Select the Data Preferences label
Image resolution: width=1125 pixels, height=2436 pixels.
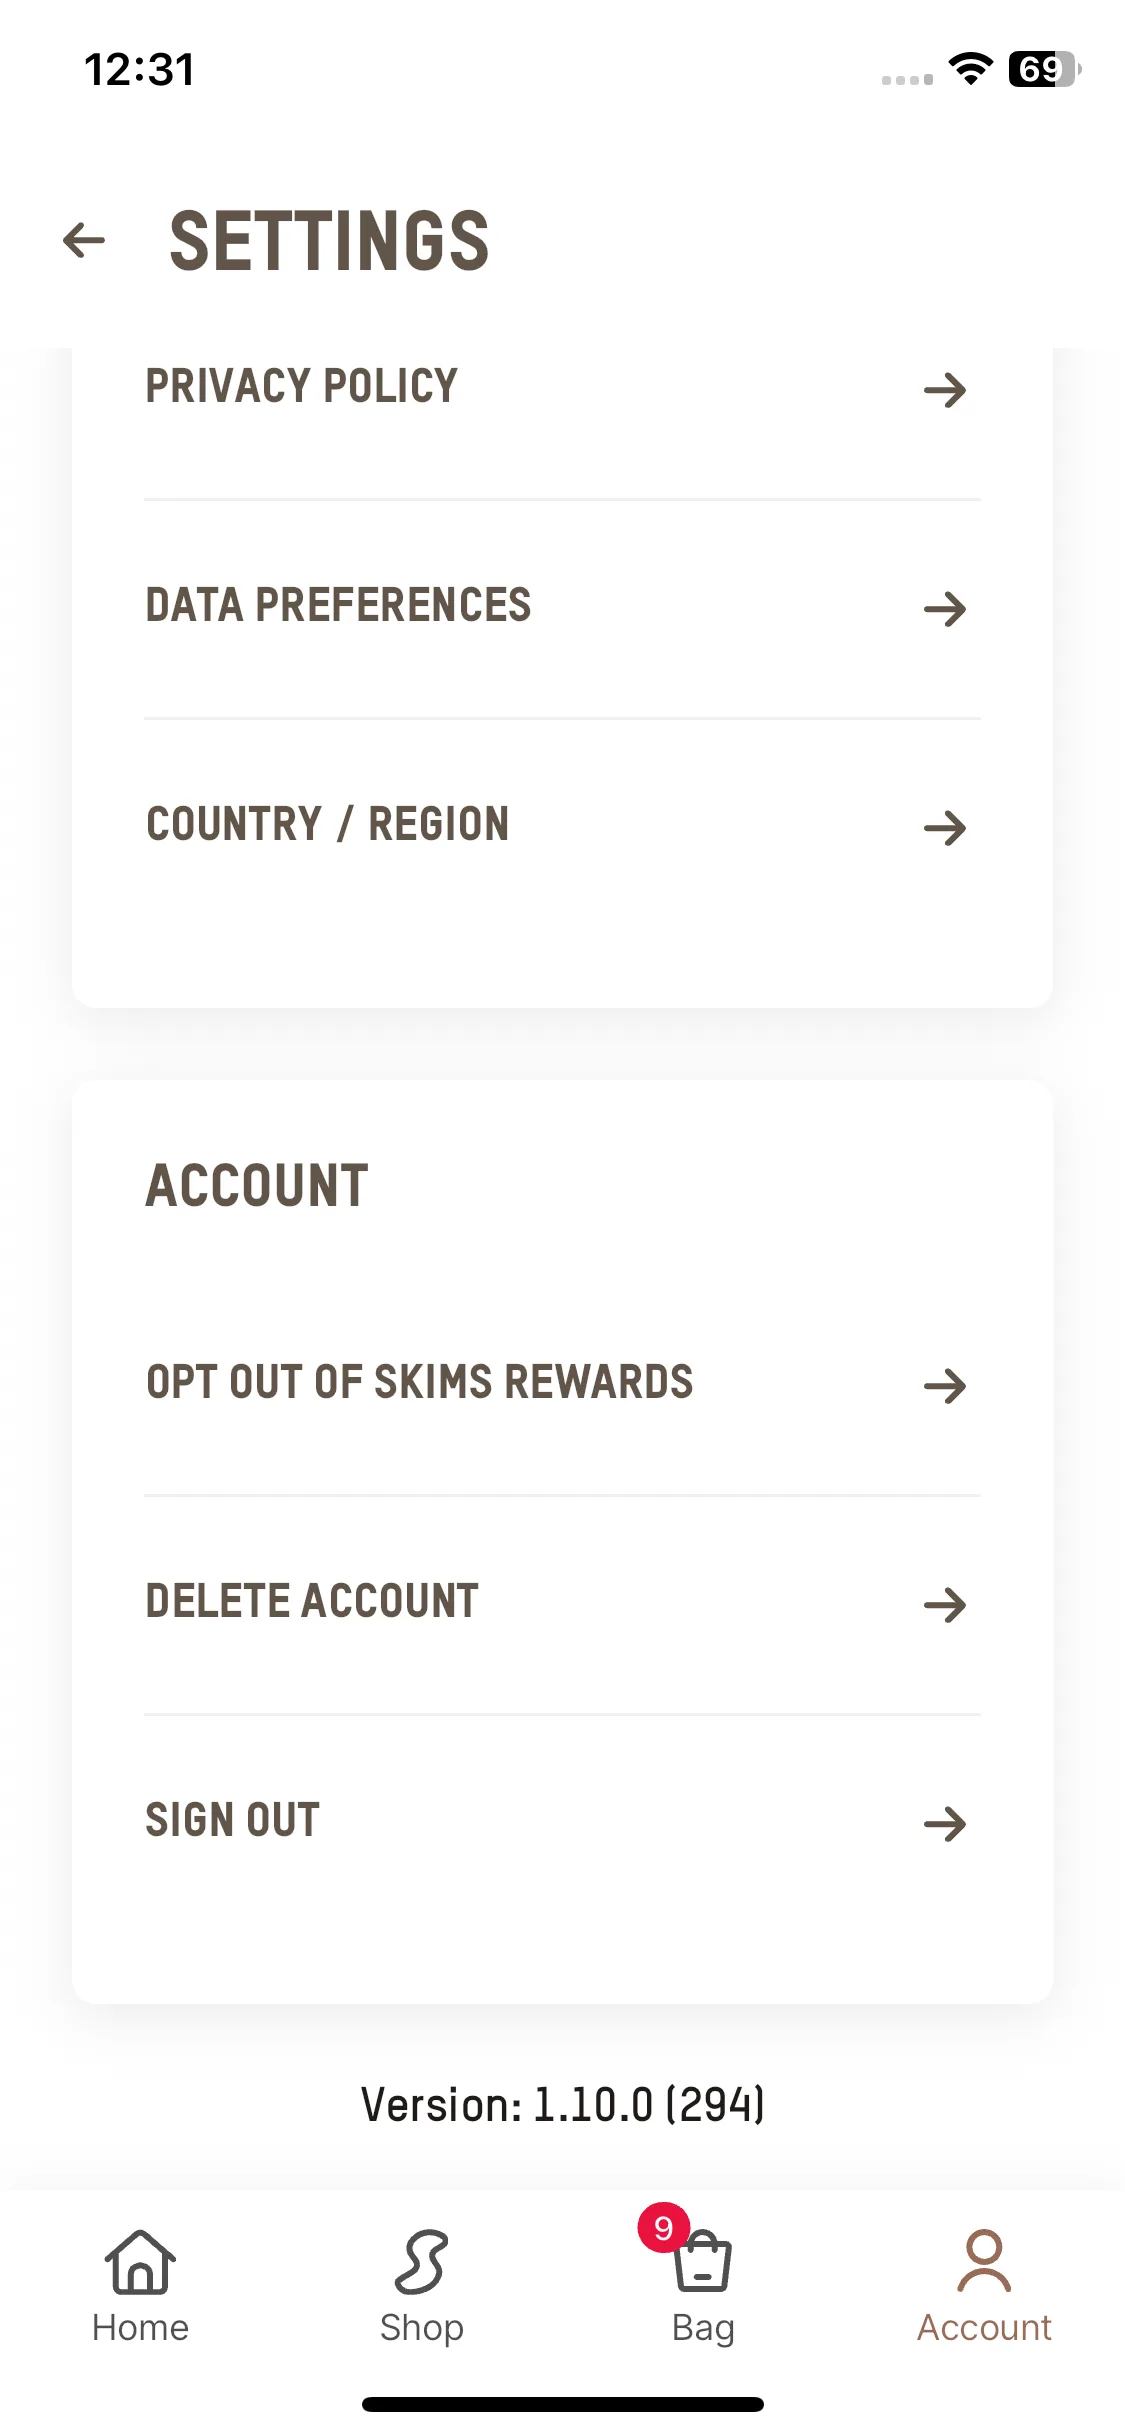[x=338, y=605]
